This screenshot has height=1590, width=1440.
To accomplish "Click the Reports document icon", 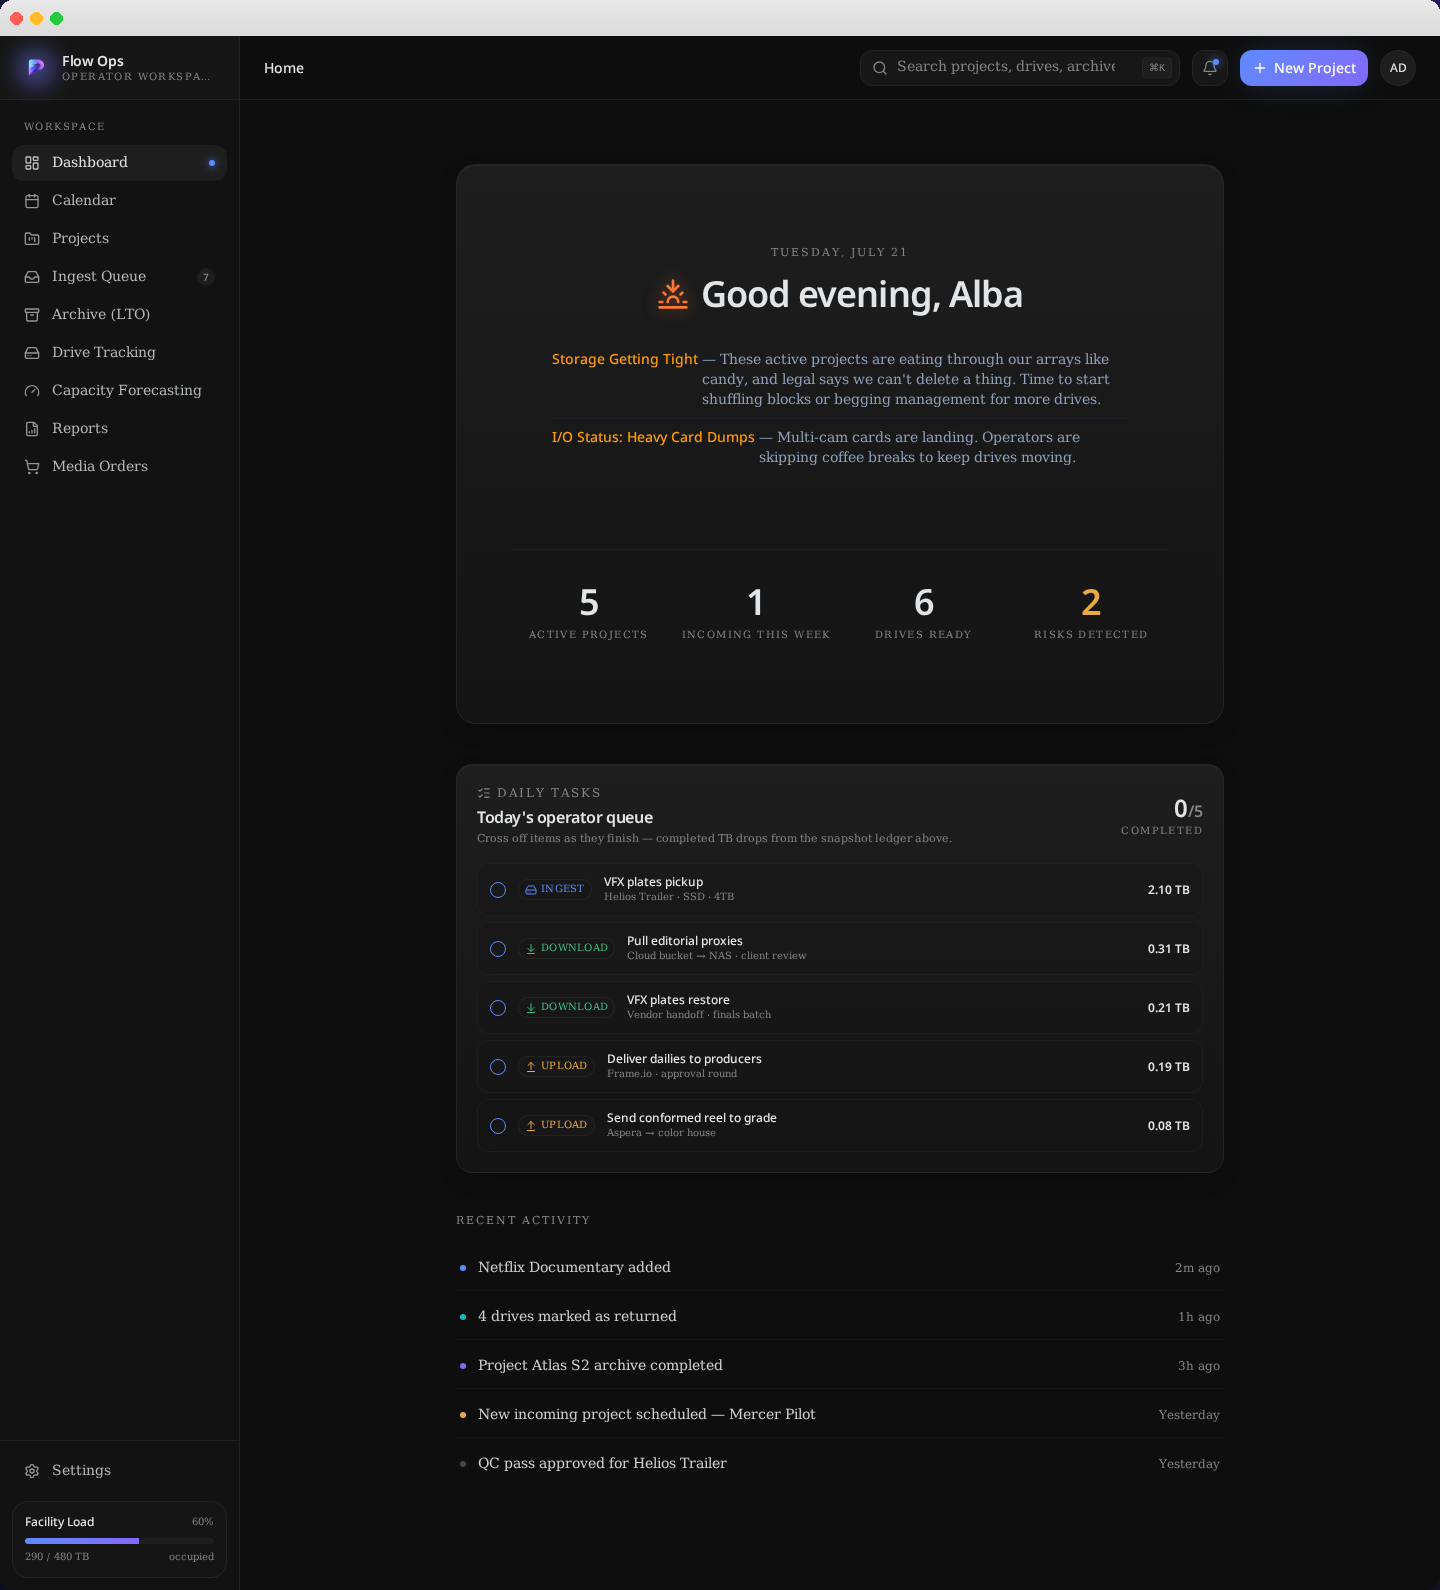I will click(x=32, y=429).
